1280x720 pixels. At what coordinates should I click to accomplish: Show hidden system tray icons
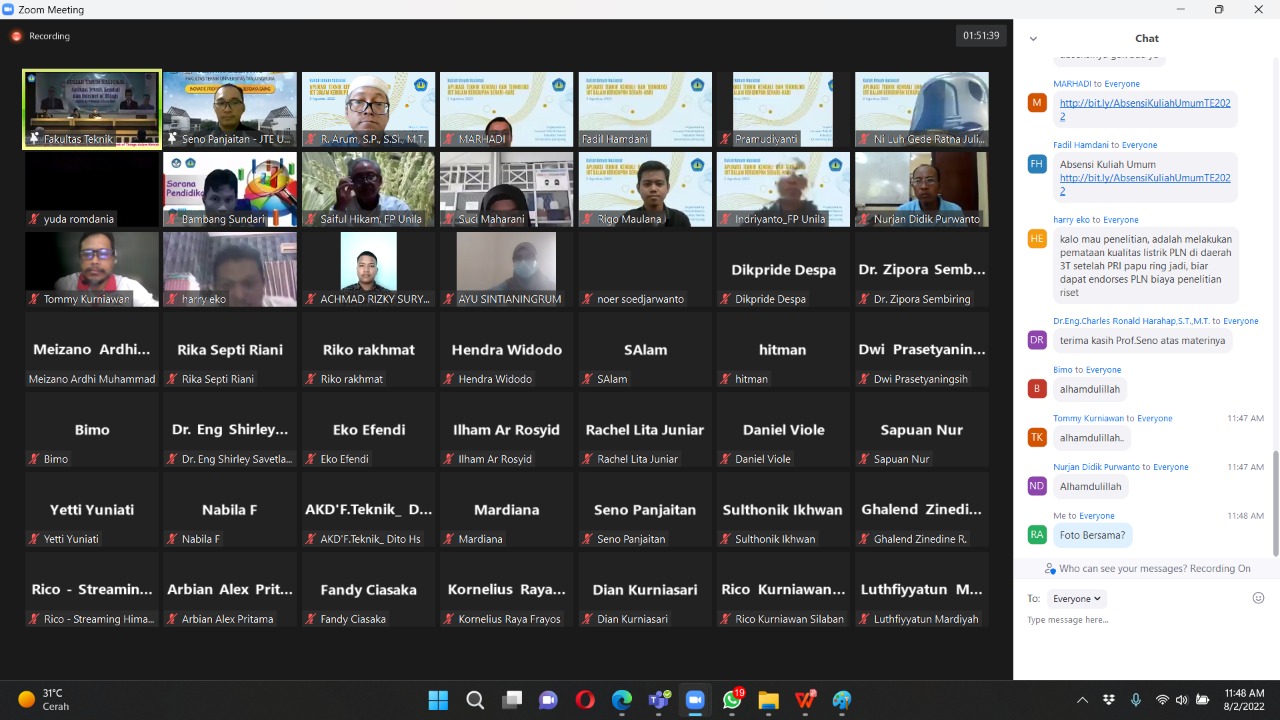[x=1082, y=700]
